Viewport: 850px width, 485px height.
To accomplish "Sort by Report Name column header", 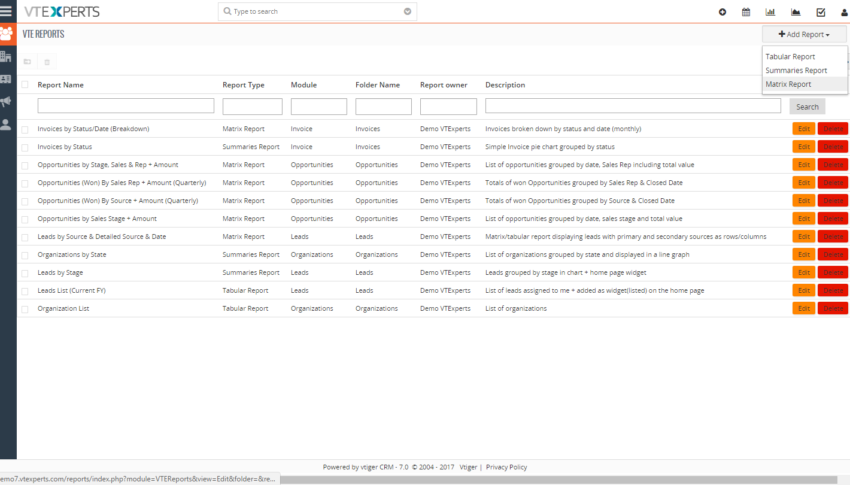I will point(60,85).
